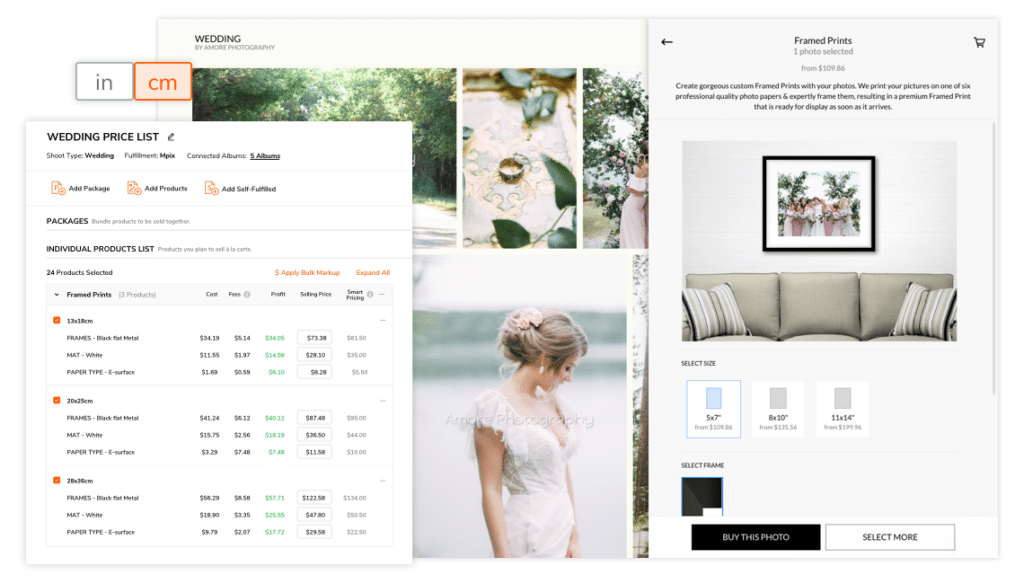Open the three-dot menu for 13x18cm row
The image size is (1024, 584).
tap(382, 320)
